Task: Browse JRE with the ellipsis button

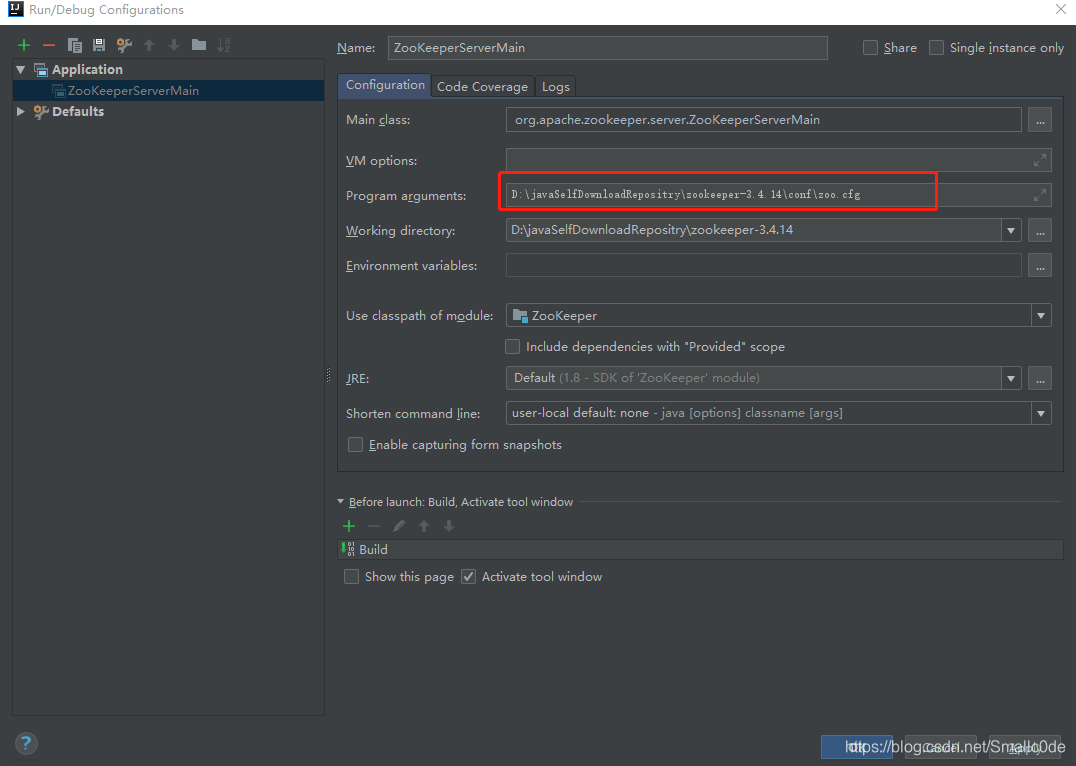Action: pyautogui.click(x=1040, y=378)
